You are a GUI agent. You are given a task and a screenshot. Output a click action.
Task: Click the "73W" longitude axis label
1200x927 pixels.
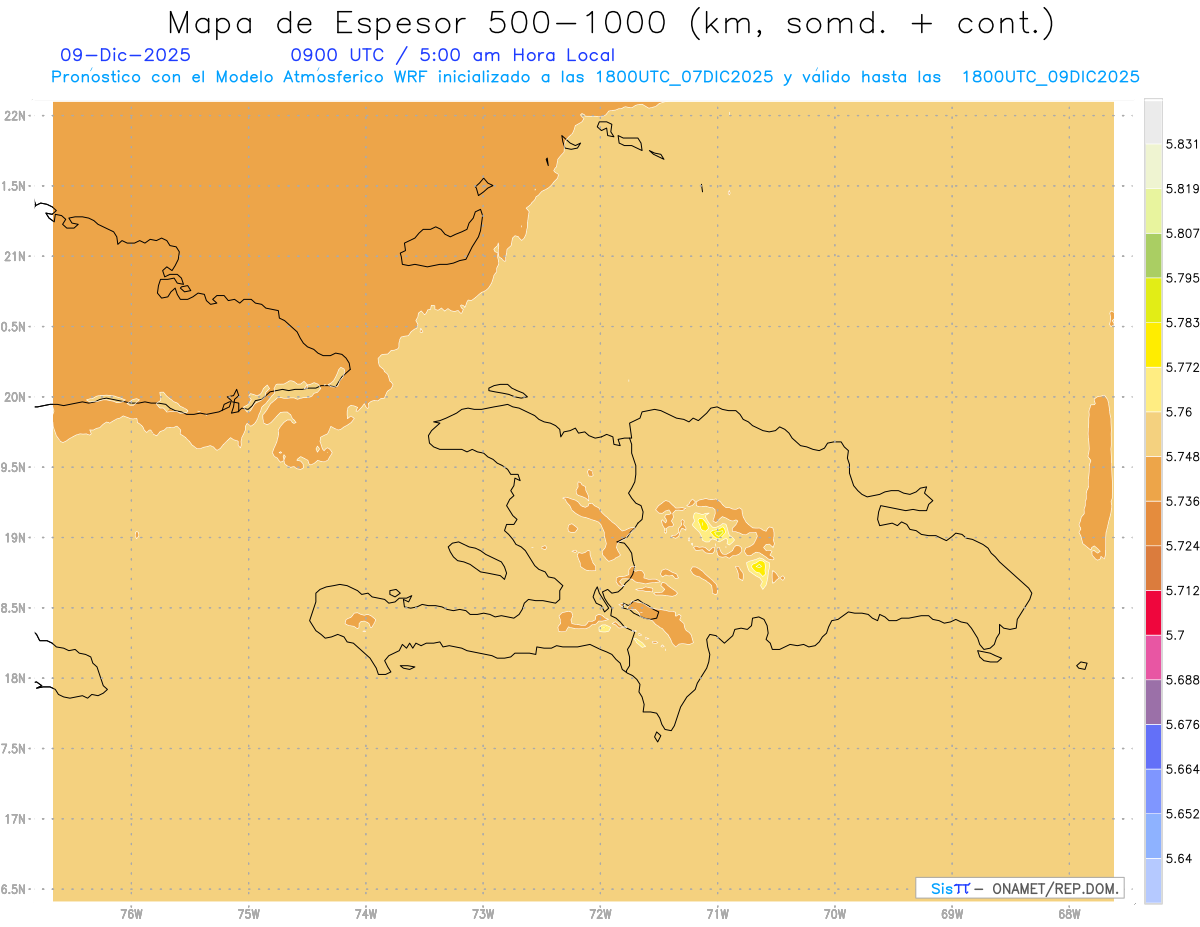coord(483,914)
